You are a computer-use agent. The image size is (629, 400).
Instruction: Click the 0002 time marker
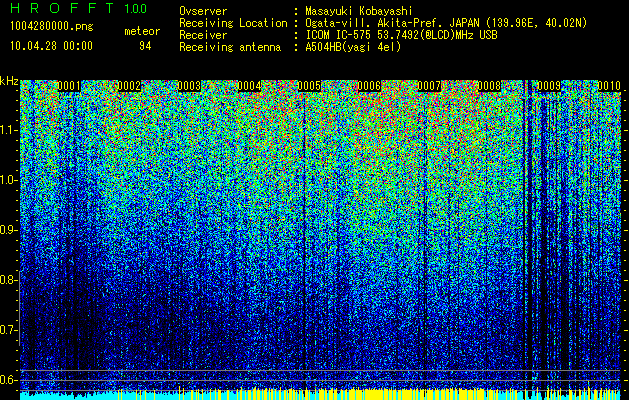pos(129,86)
